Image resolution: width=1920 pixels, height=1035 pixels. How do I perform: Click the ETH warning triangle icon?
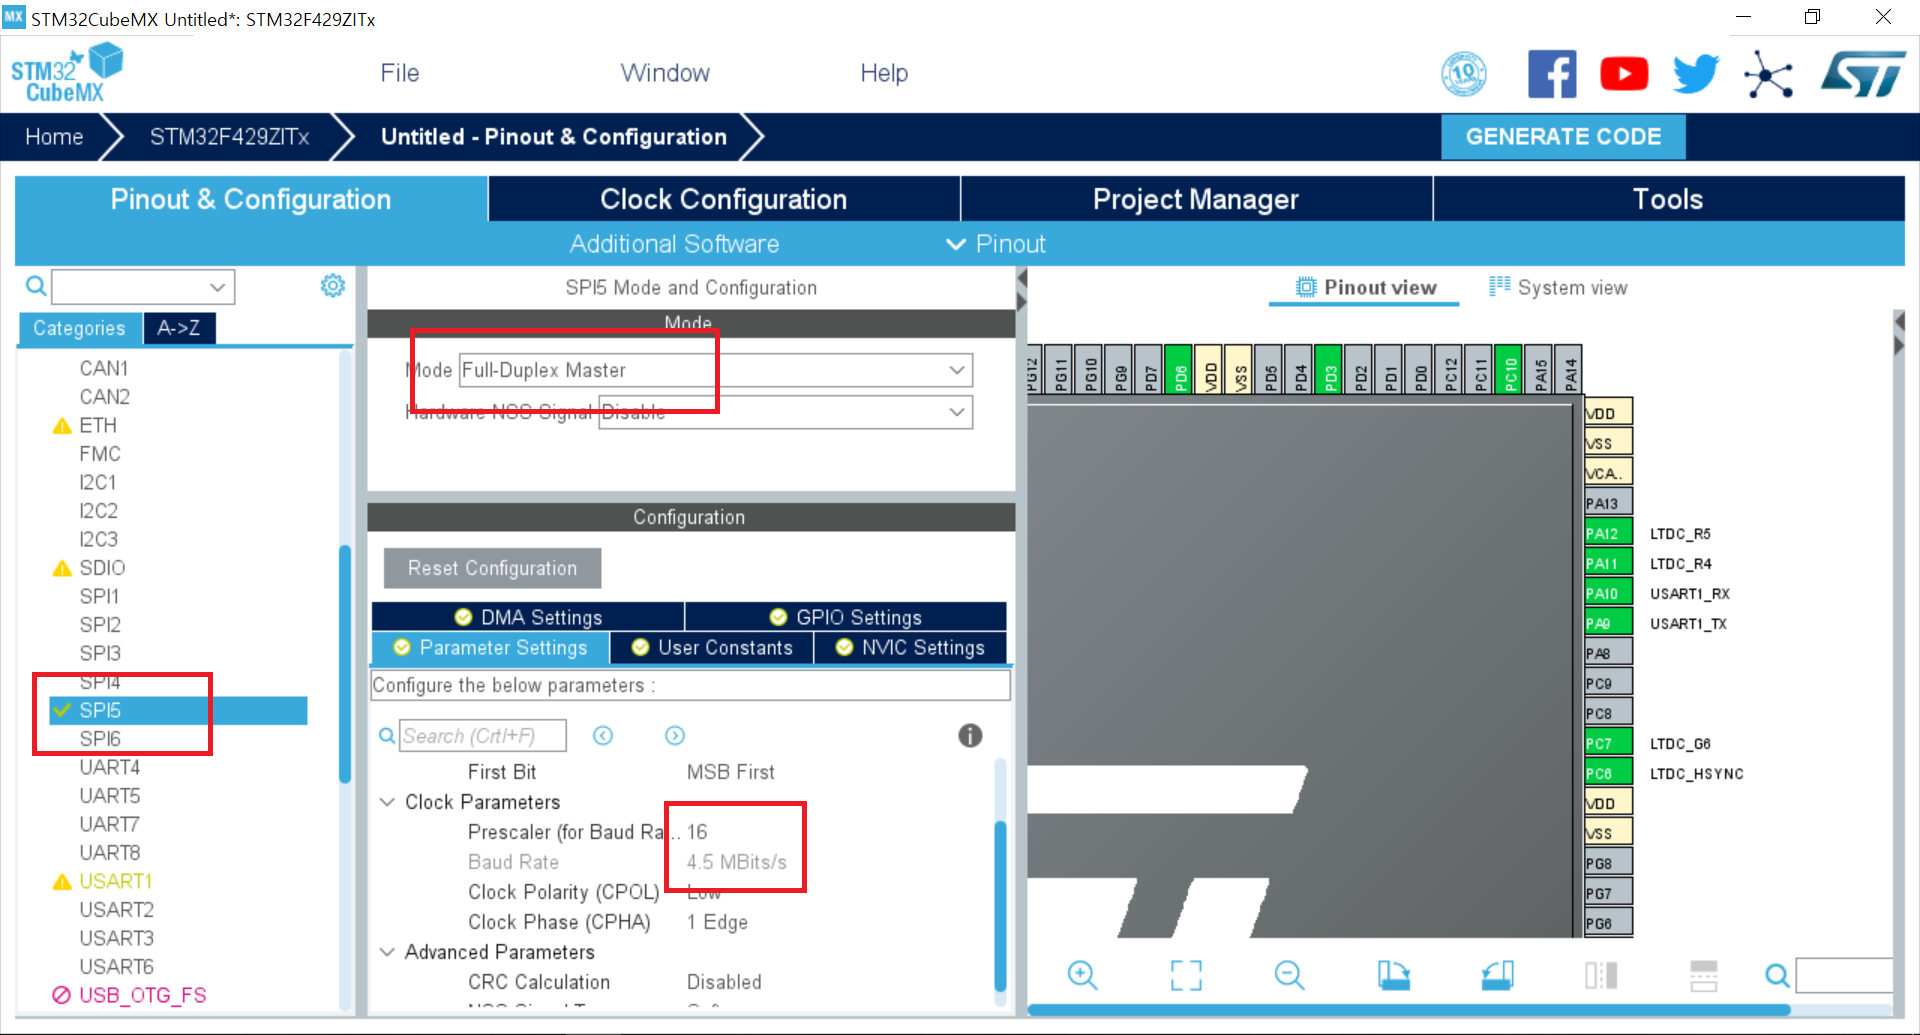point(62,426)
